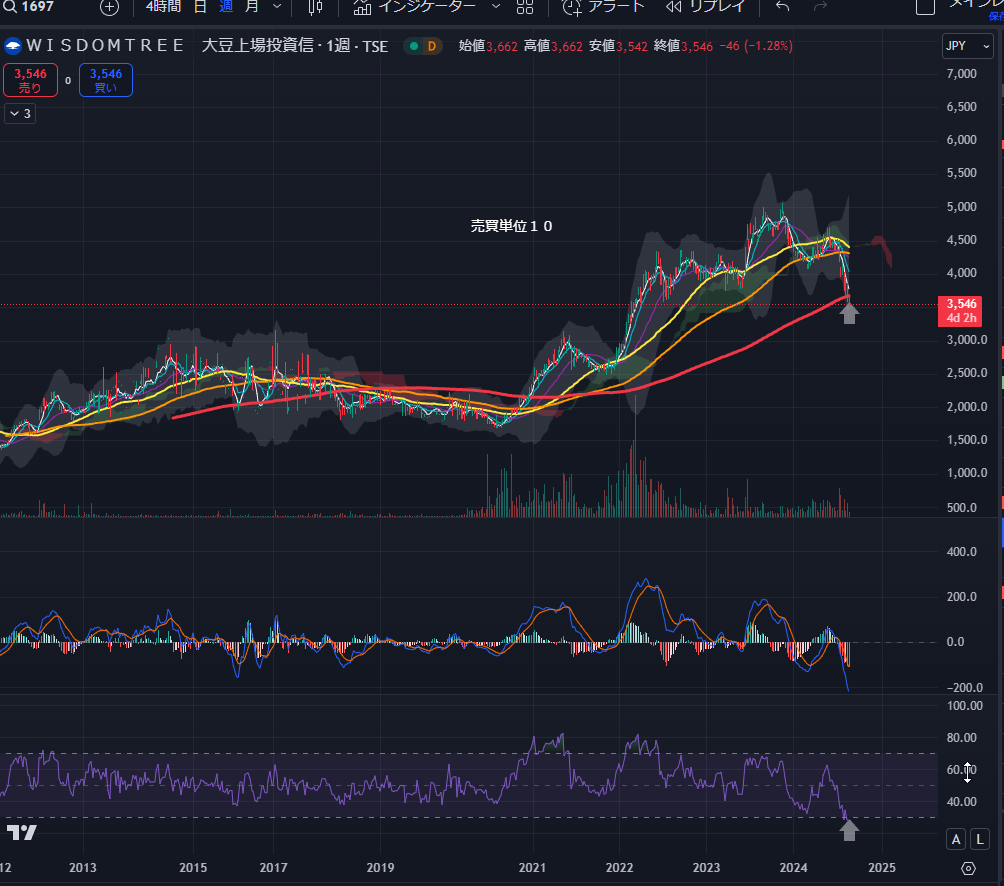Expand the favorite indicators dropdown arrow
The image size is (1004, 886).
(496, 6)
